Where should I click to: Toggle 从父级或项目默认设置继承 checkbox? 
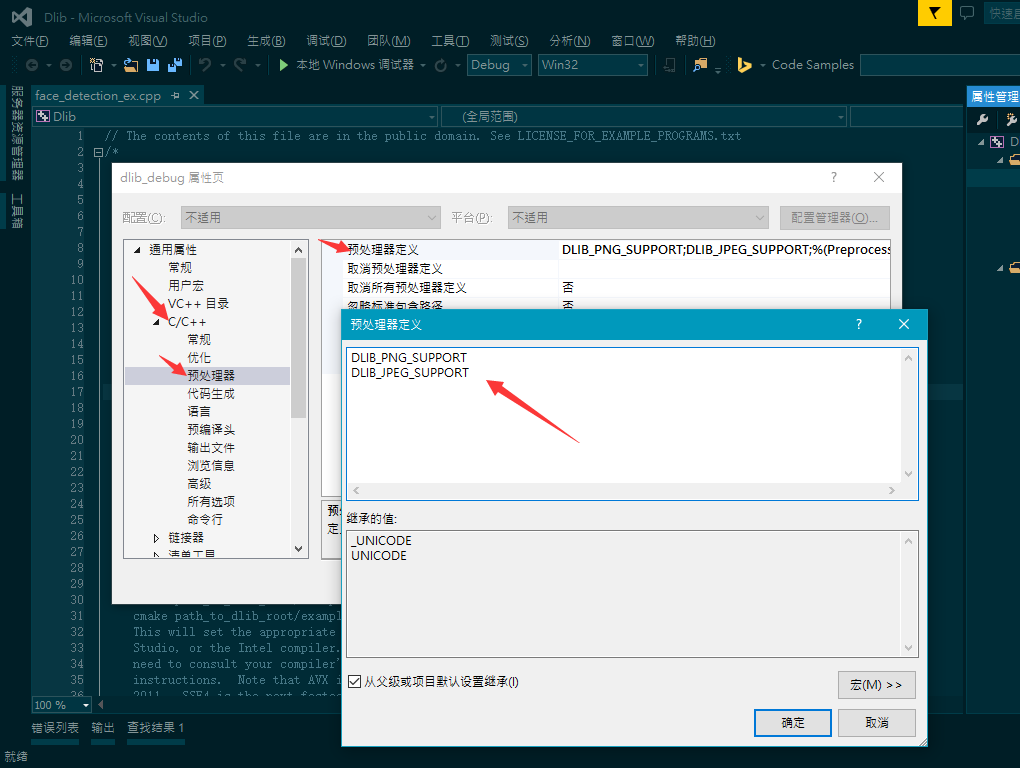(355, 682)
